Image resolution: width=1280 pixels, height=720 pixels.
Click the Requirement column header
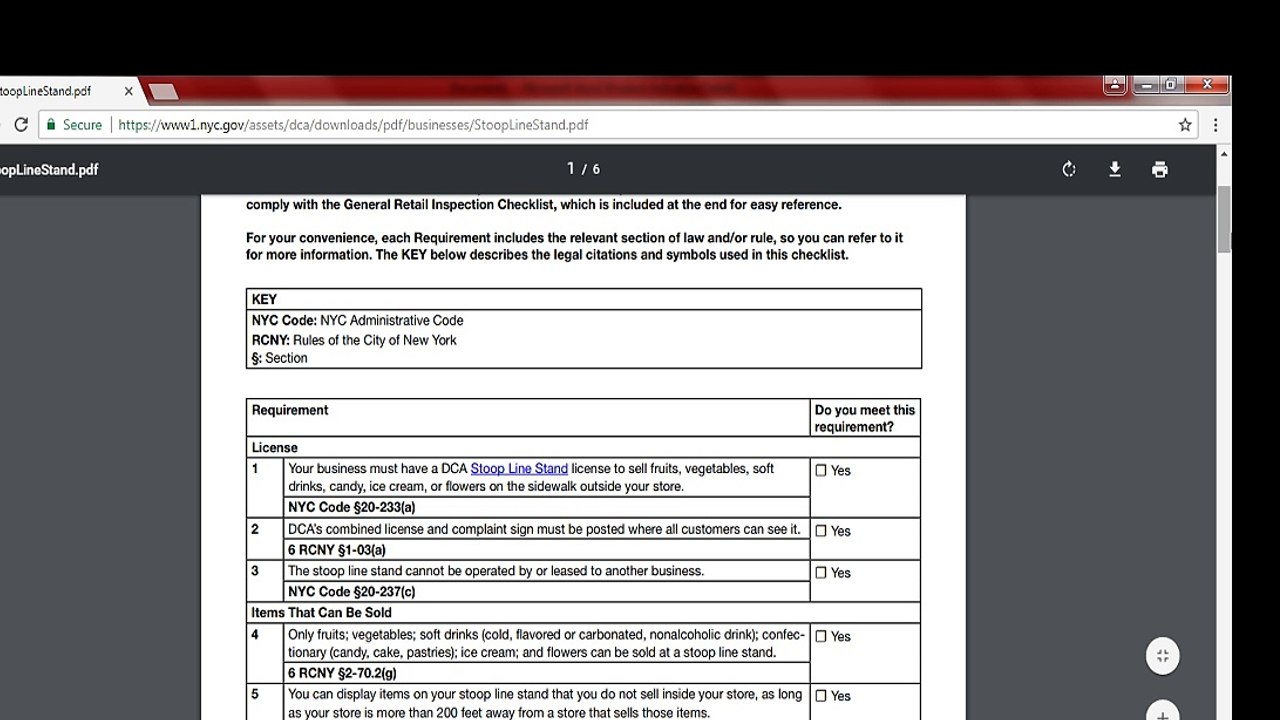tap(290, 410)
